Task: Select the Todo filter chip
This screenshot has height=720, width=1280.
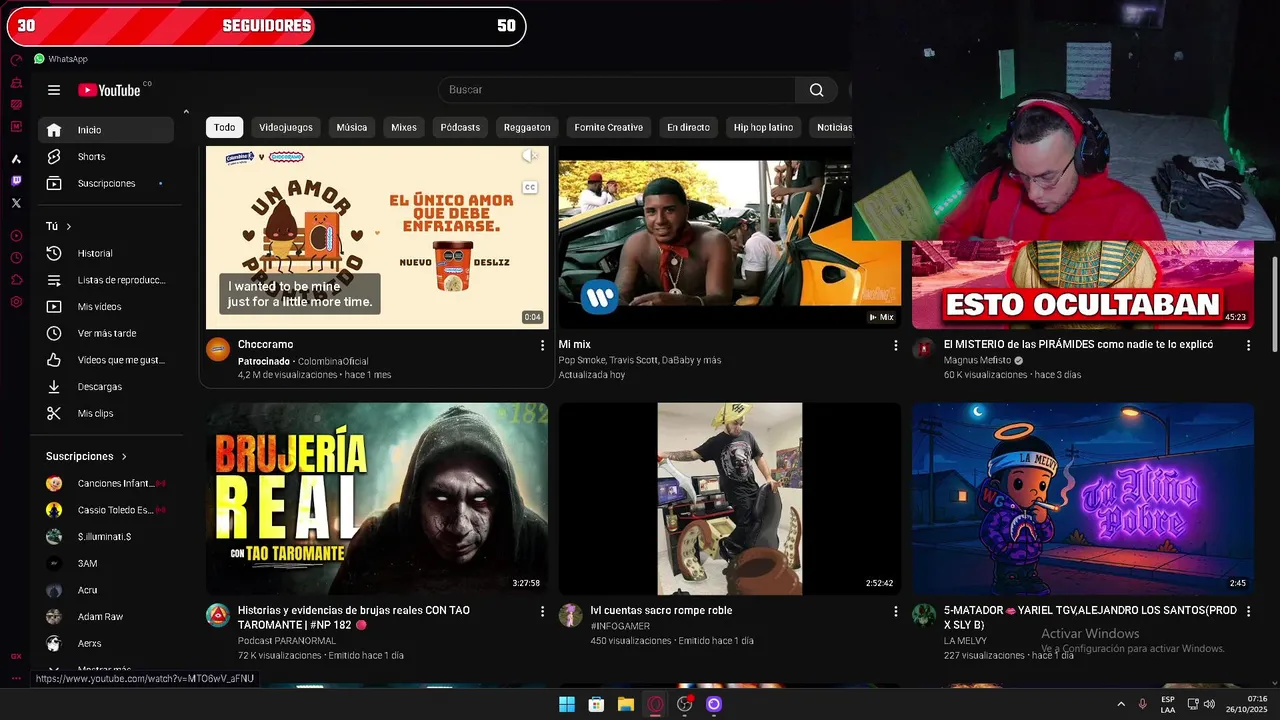Action: click(224, 128)
